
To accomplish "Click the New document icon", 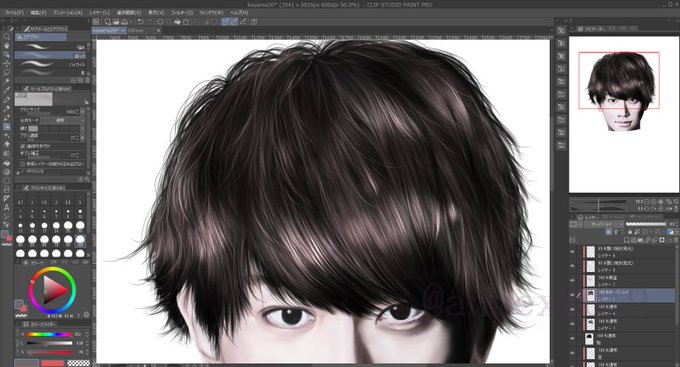I will pos(107,21).
